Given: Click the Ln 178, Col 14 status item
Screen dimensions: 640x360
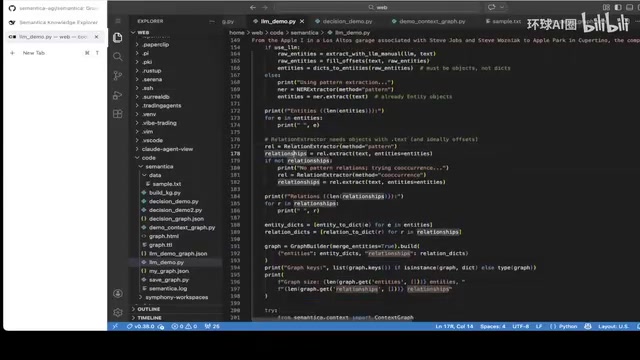Looking at the screenshot, I should (x=454, y=326).
